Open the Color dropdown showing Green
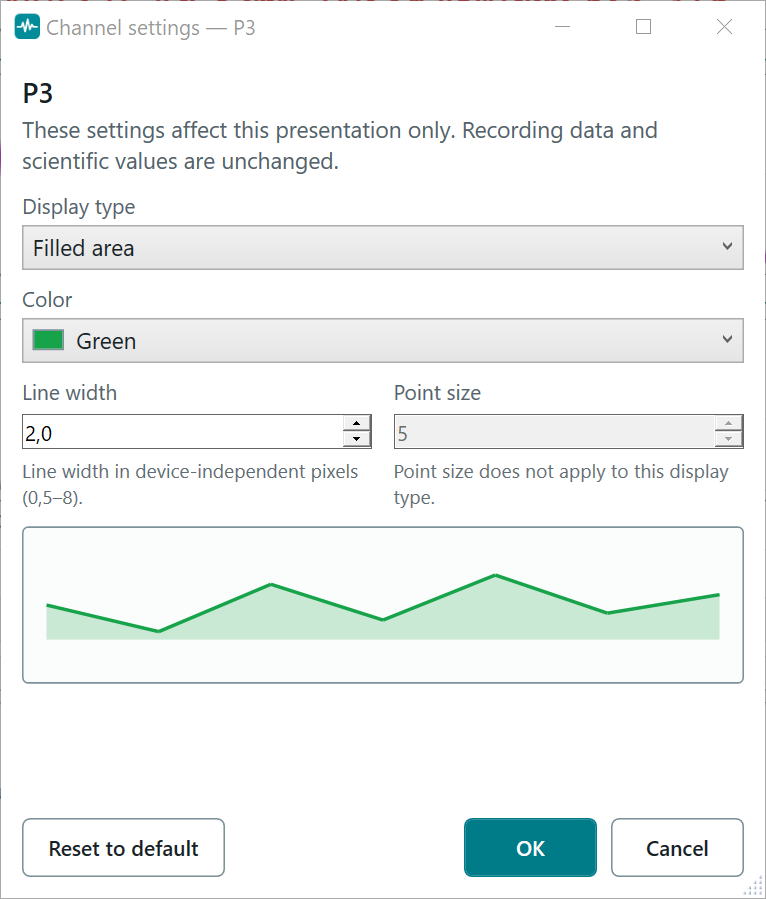766x899 pixels. pos(383,341)
